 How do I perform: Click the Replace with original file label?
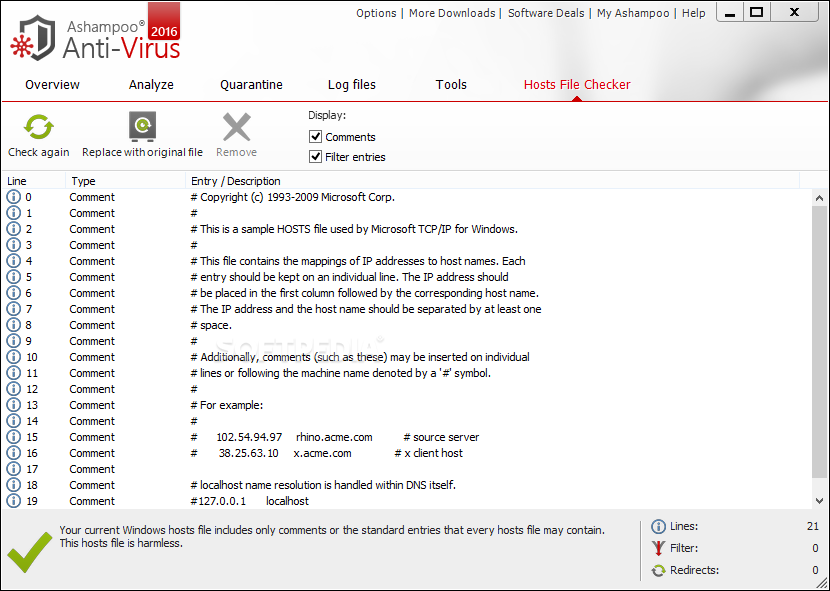tap(142, 153)
